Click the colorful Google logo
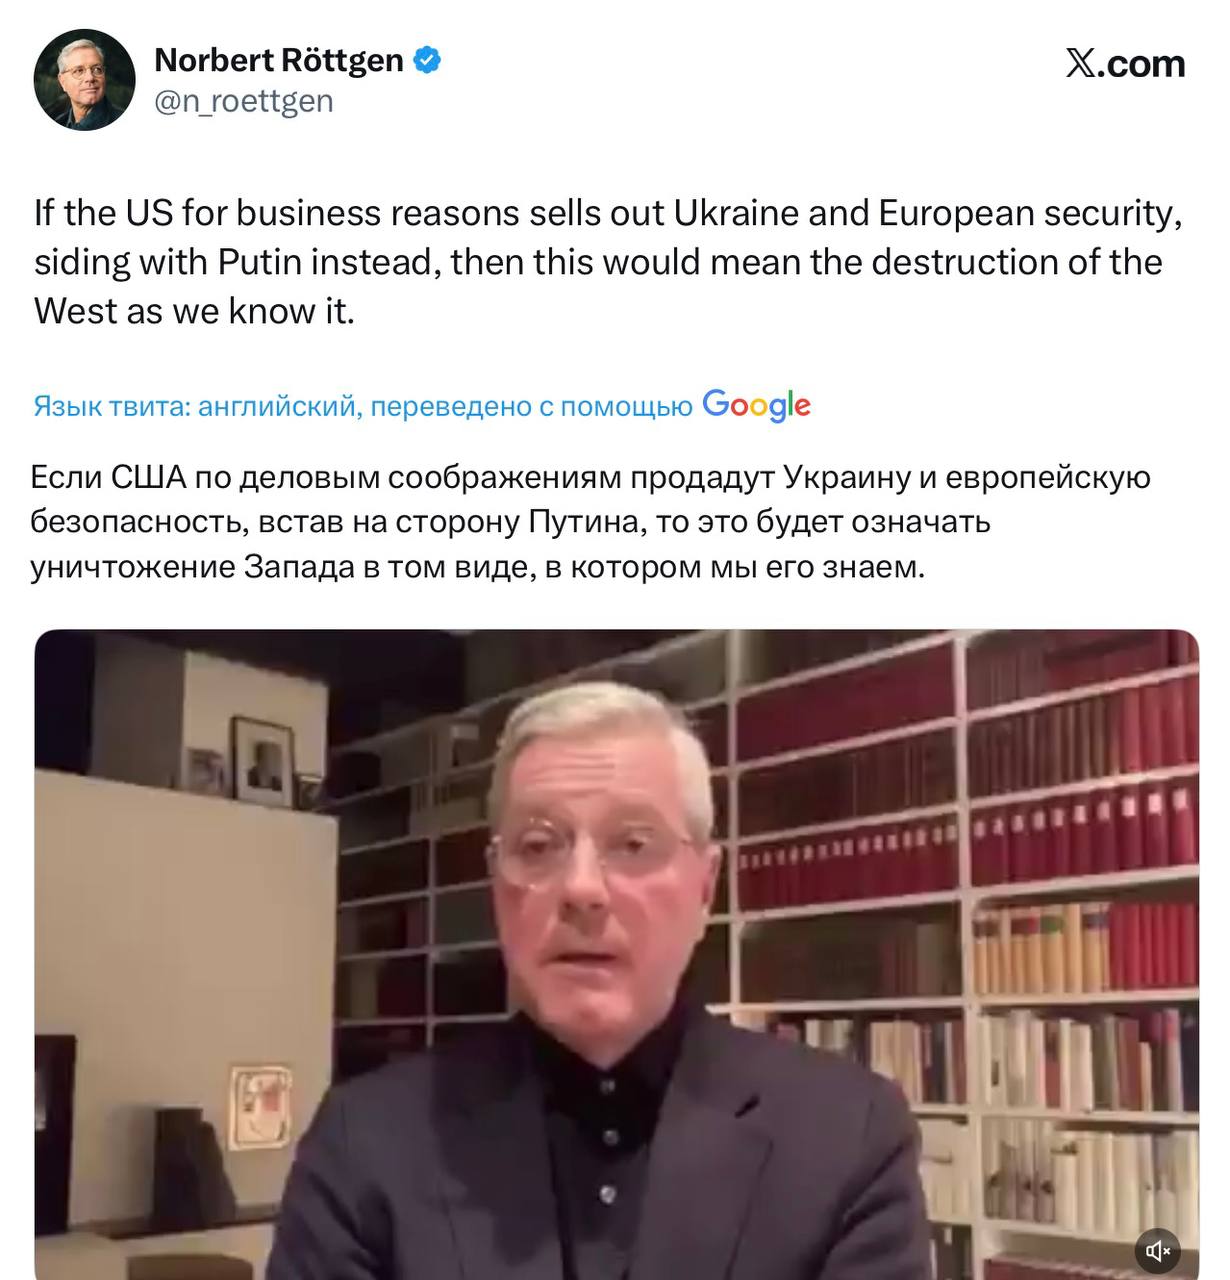The height and width of the screenshot is (1280, 1230). 756,405
